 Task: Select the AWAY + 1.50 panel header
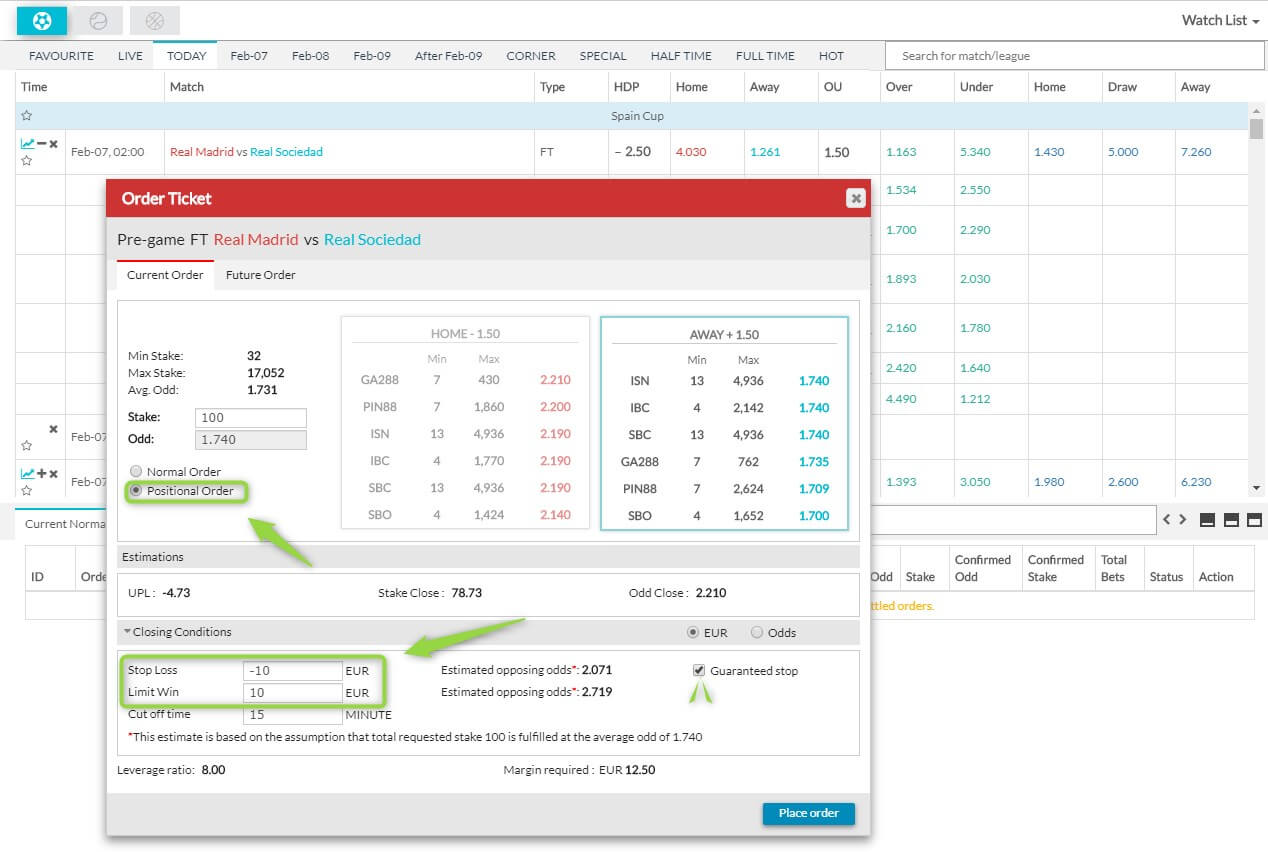pyautogui.click(x=724, y=335)
